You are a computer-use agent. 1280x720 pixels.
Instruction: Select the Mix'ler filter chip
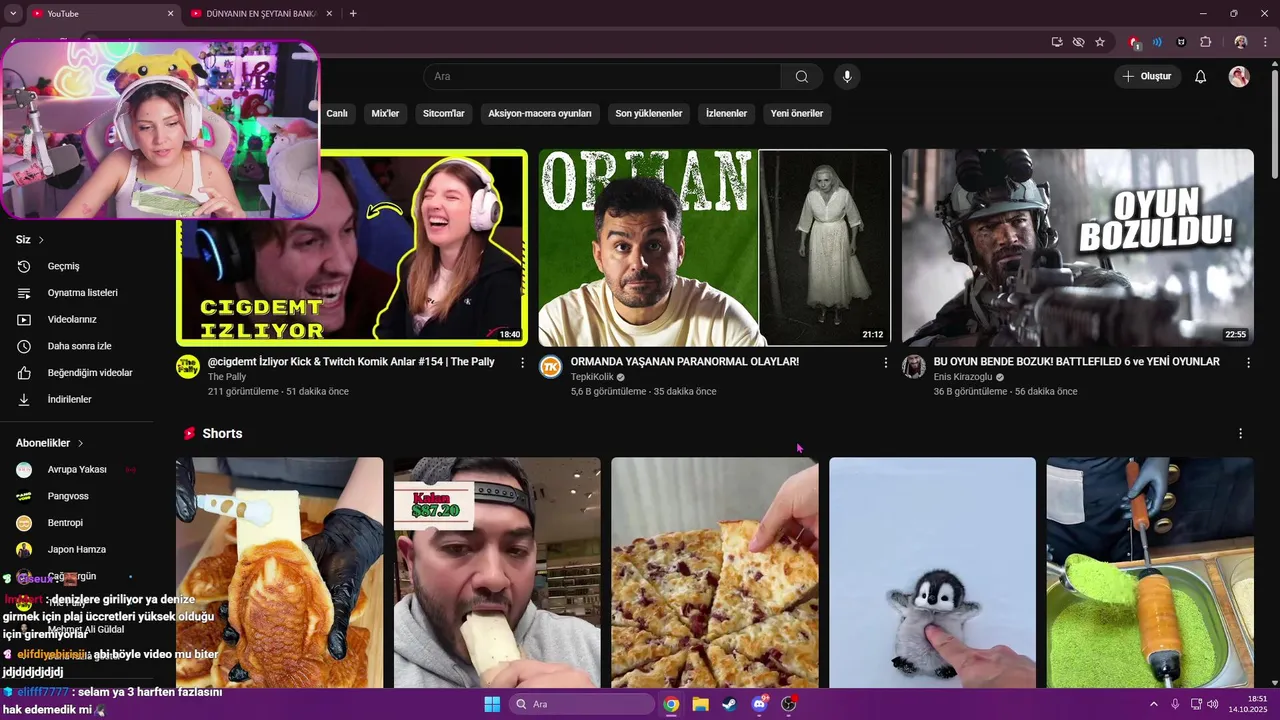(385, 114)
